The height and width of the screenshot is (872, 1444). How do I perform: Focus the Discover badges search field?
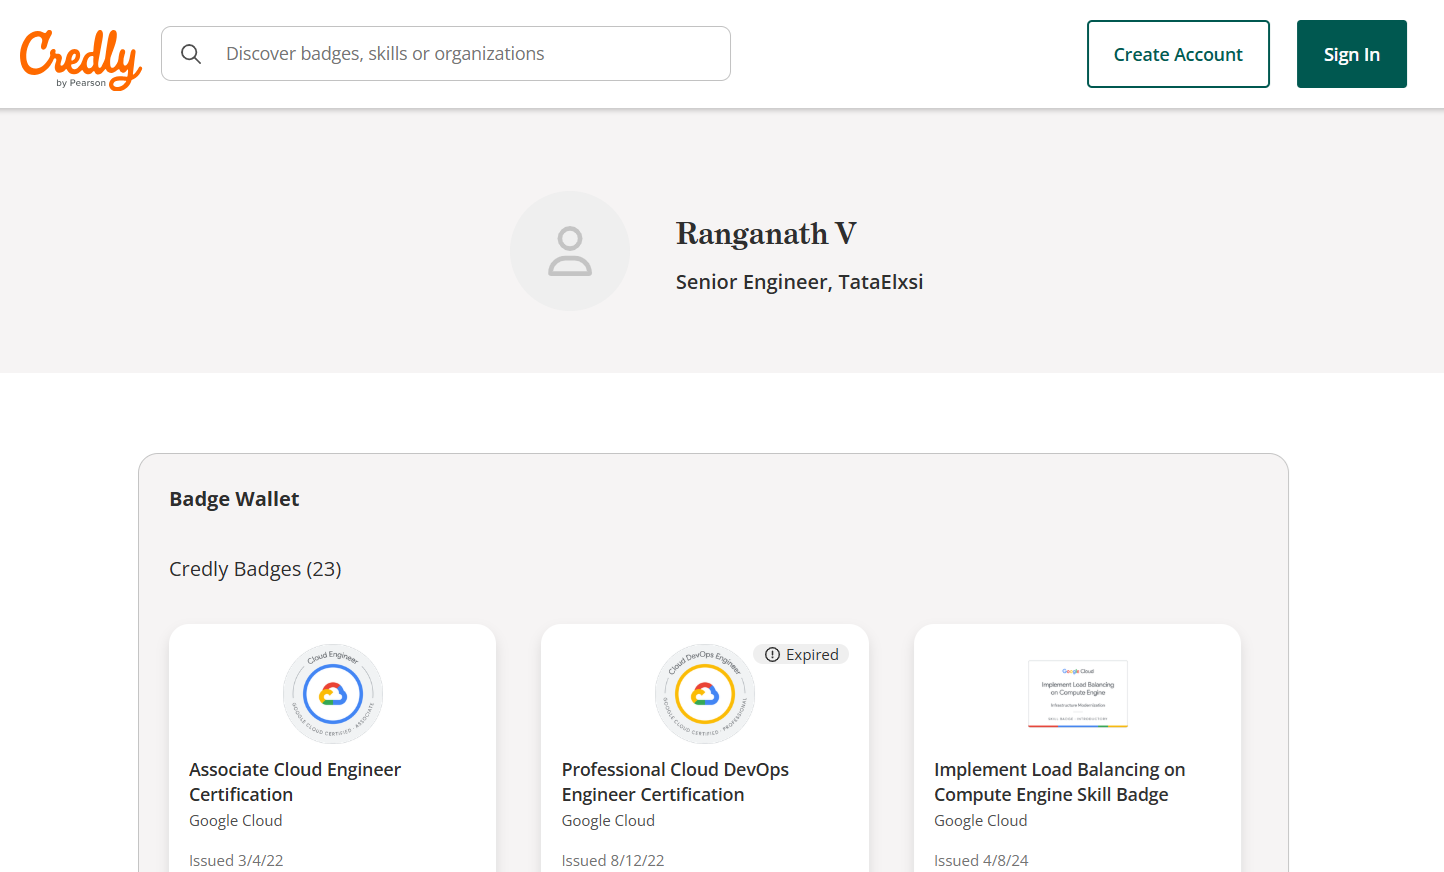point(446,54)
